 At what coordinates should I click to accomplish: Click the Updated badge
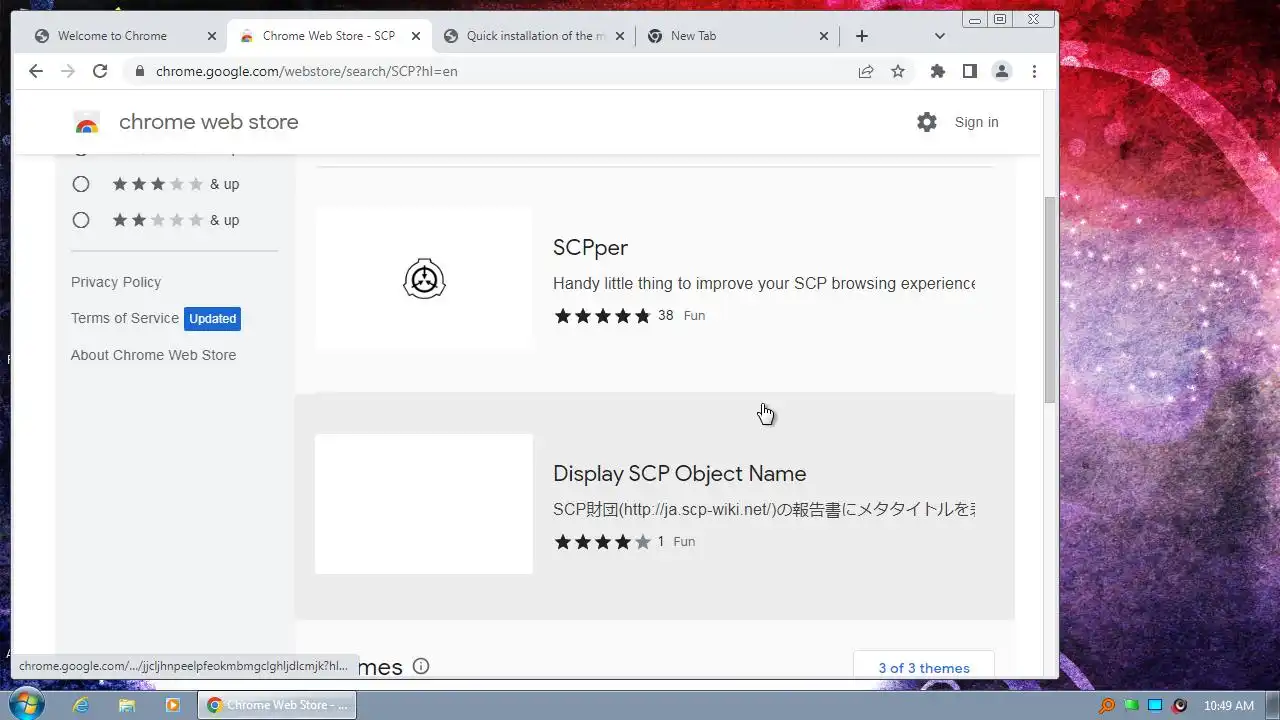tap(213, 319)
